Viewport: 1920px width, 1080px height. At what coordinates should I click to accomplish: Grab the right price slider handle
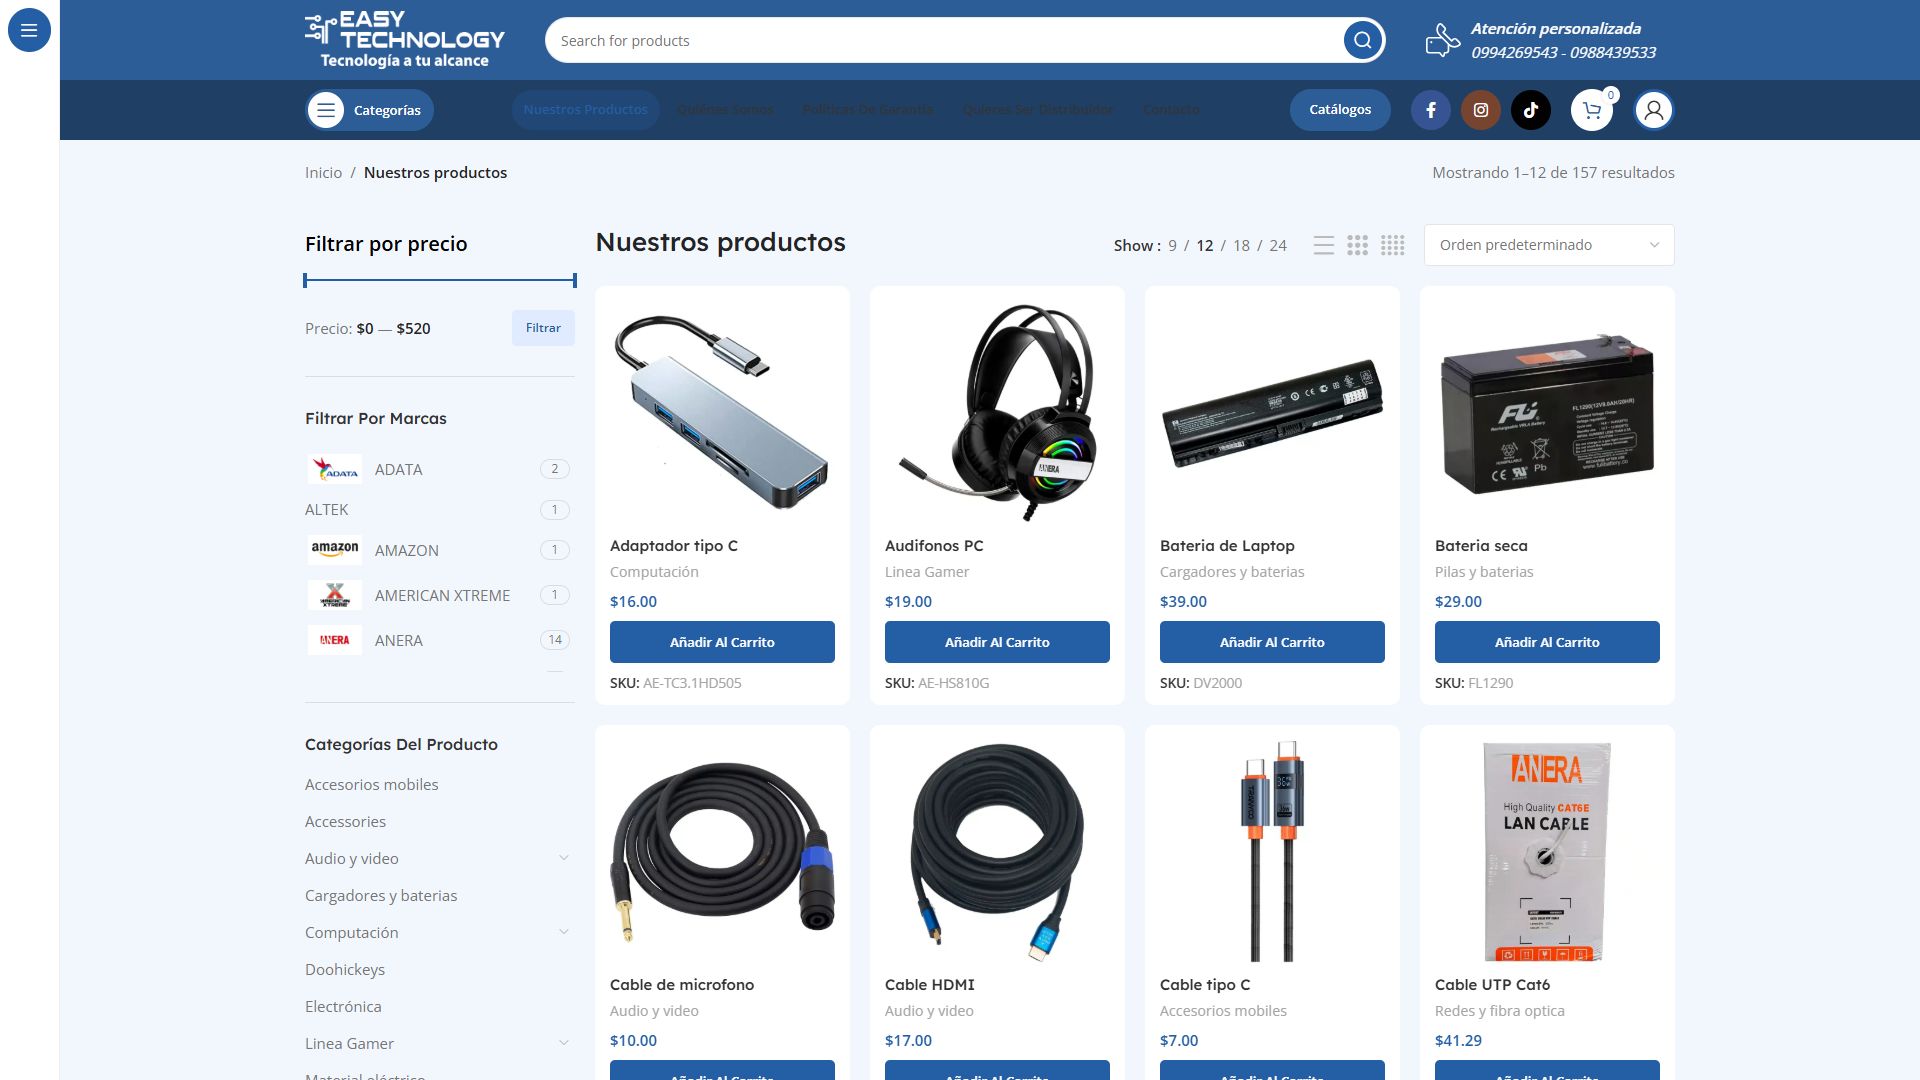pyautogui.click(x=575, y=281)
